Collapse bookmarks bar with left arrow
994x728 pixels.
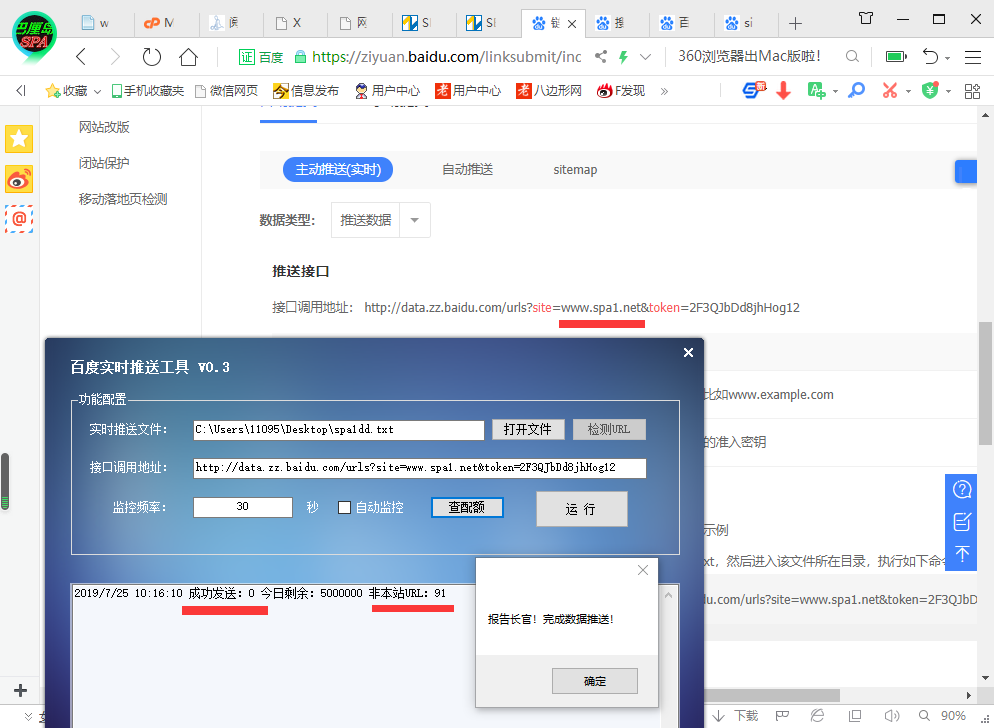click(21, 91)
